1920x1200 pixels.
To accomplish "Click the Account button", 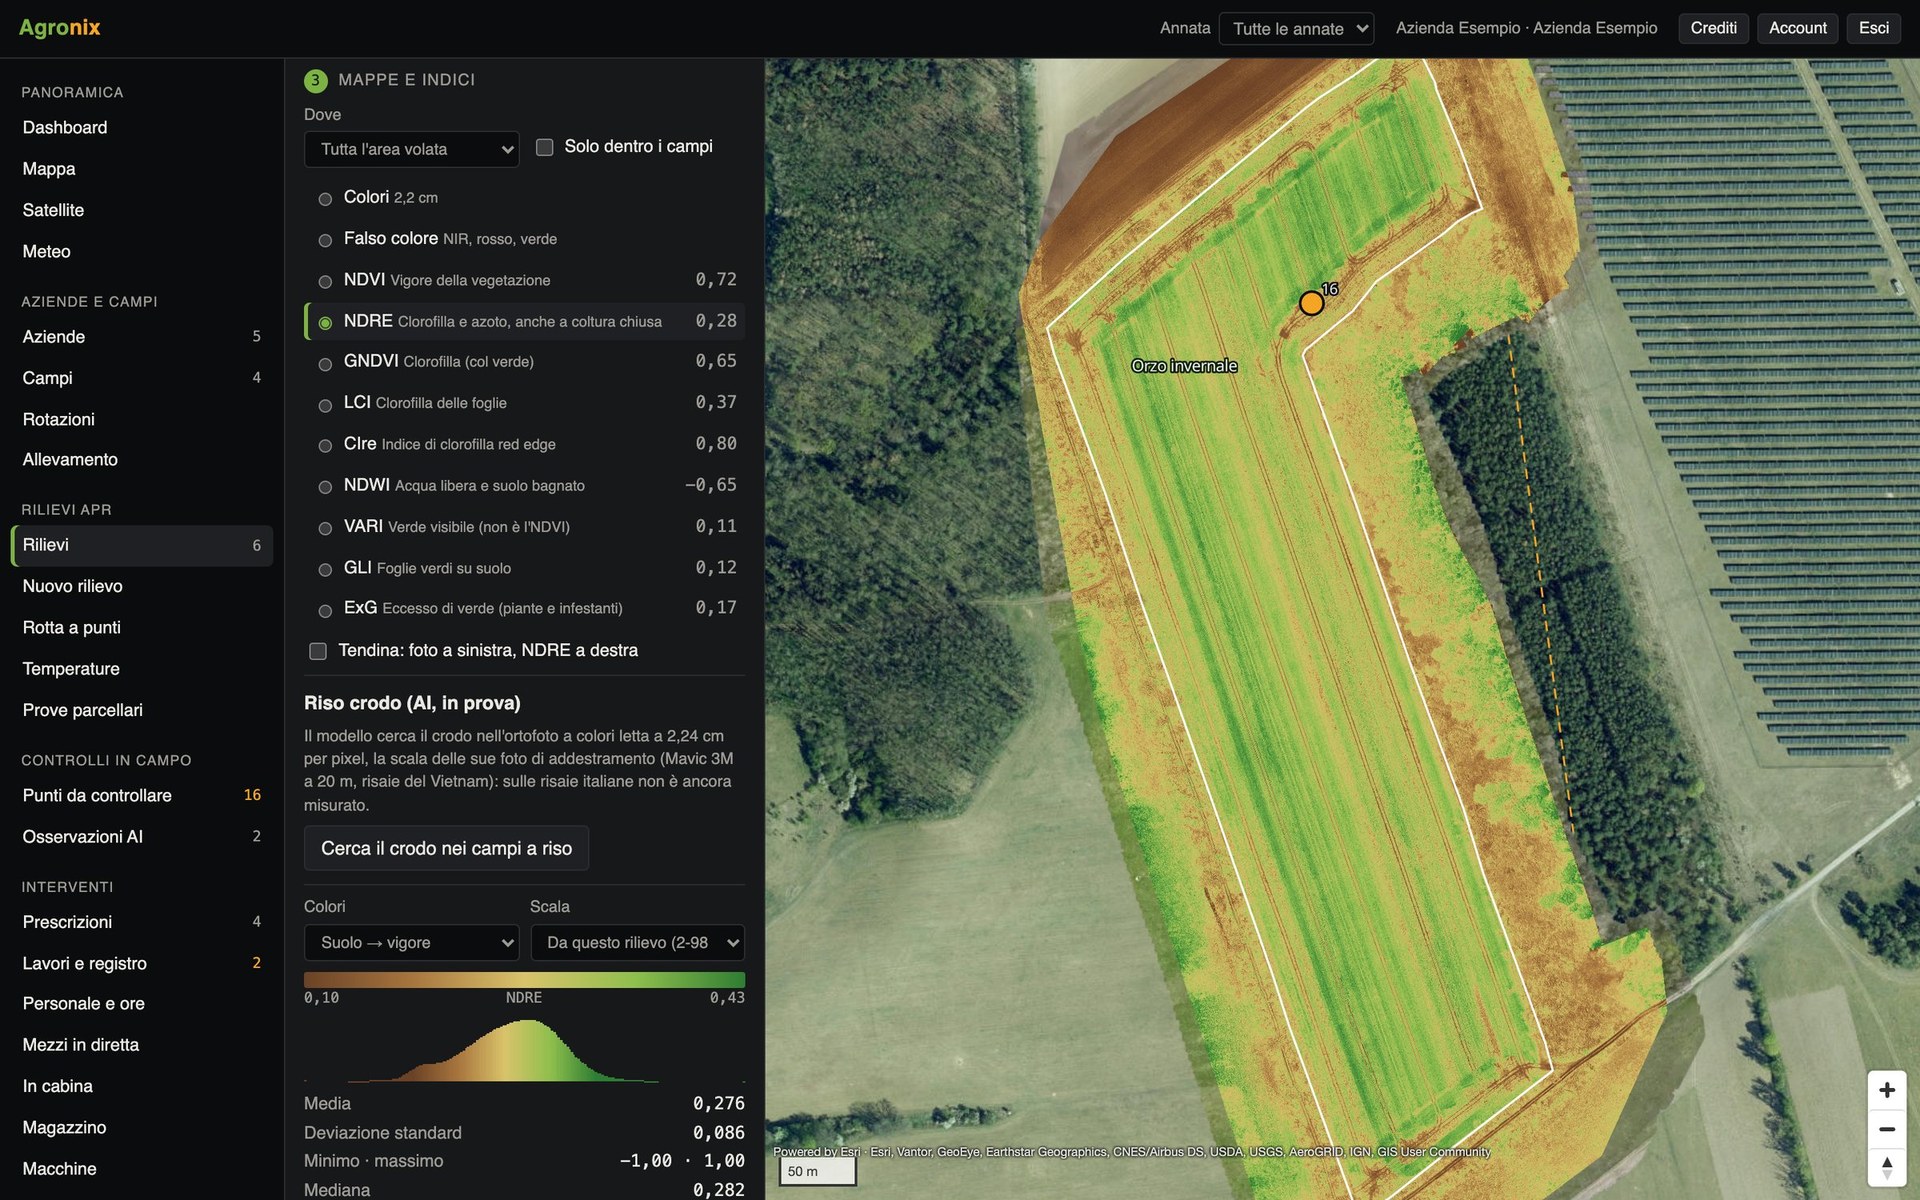I will [1797, 28].
